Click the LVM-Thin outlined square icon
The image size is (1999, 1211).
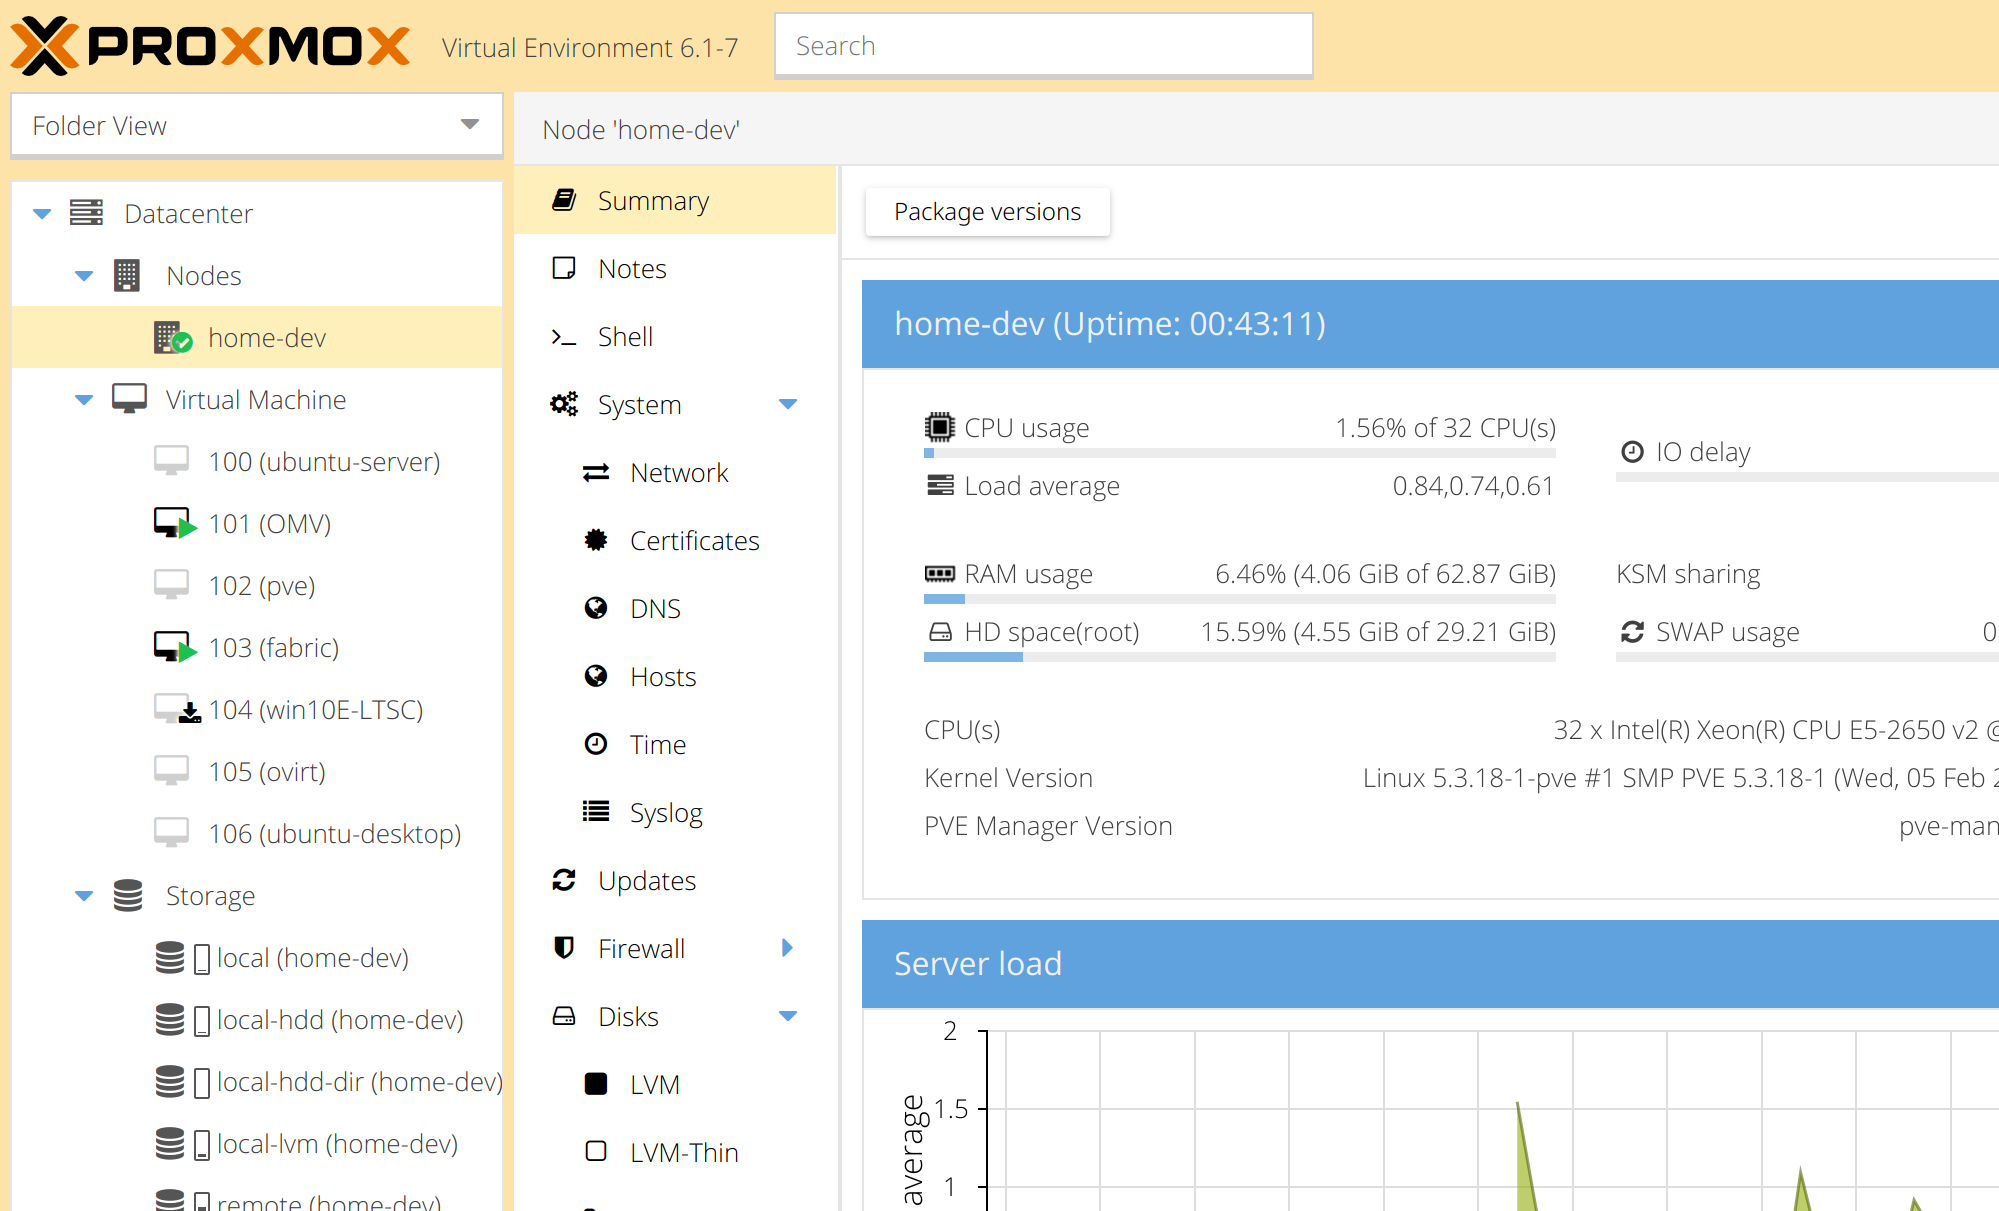[x=596, y=1151]
